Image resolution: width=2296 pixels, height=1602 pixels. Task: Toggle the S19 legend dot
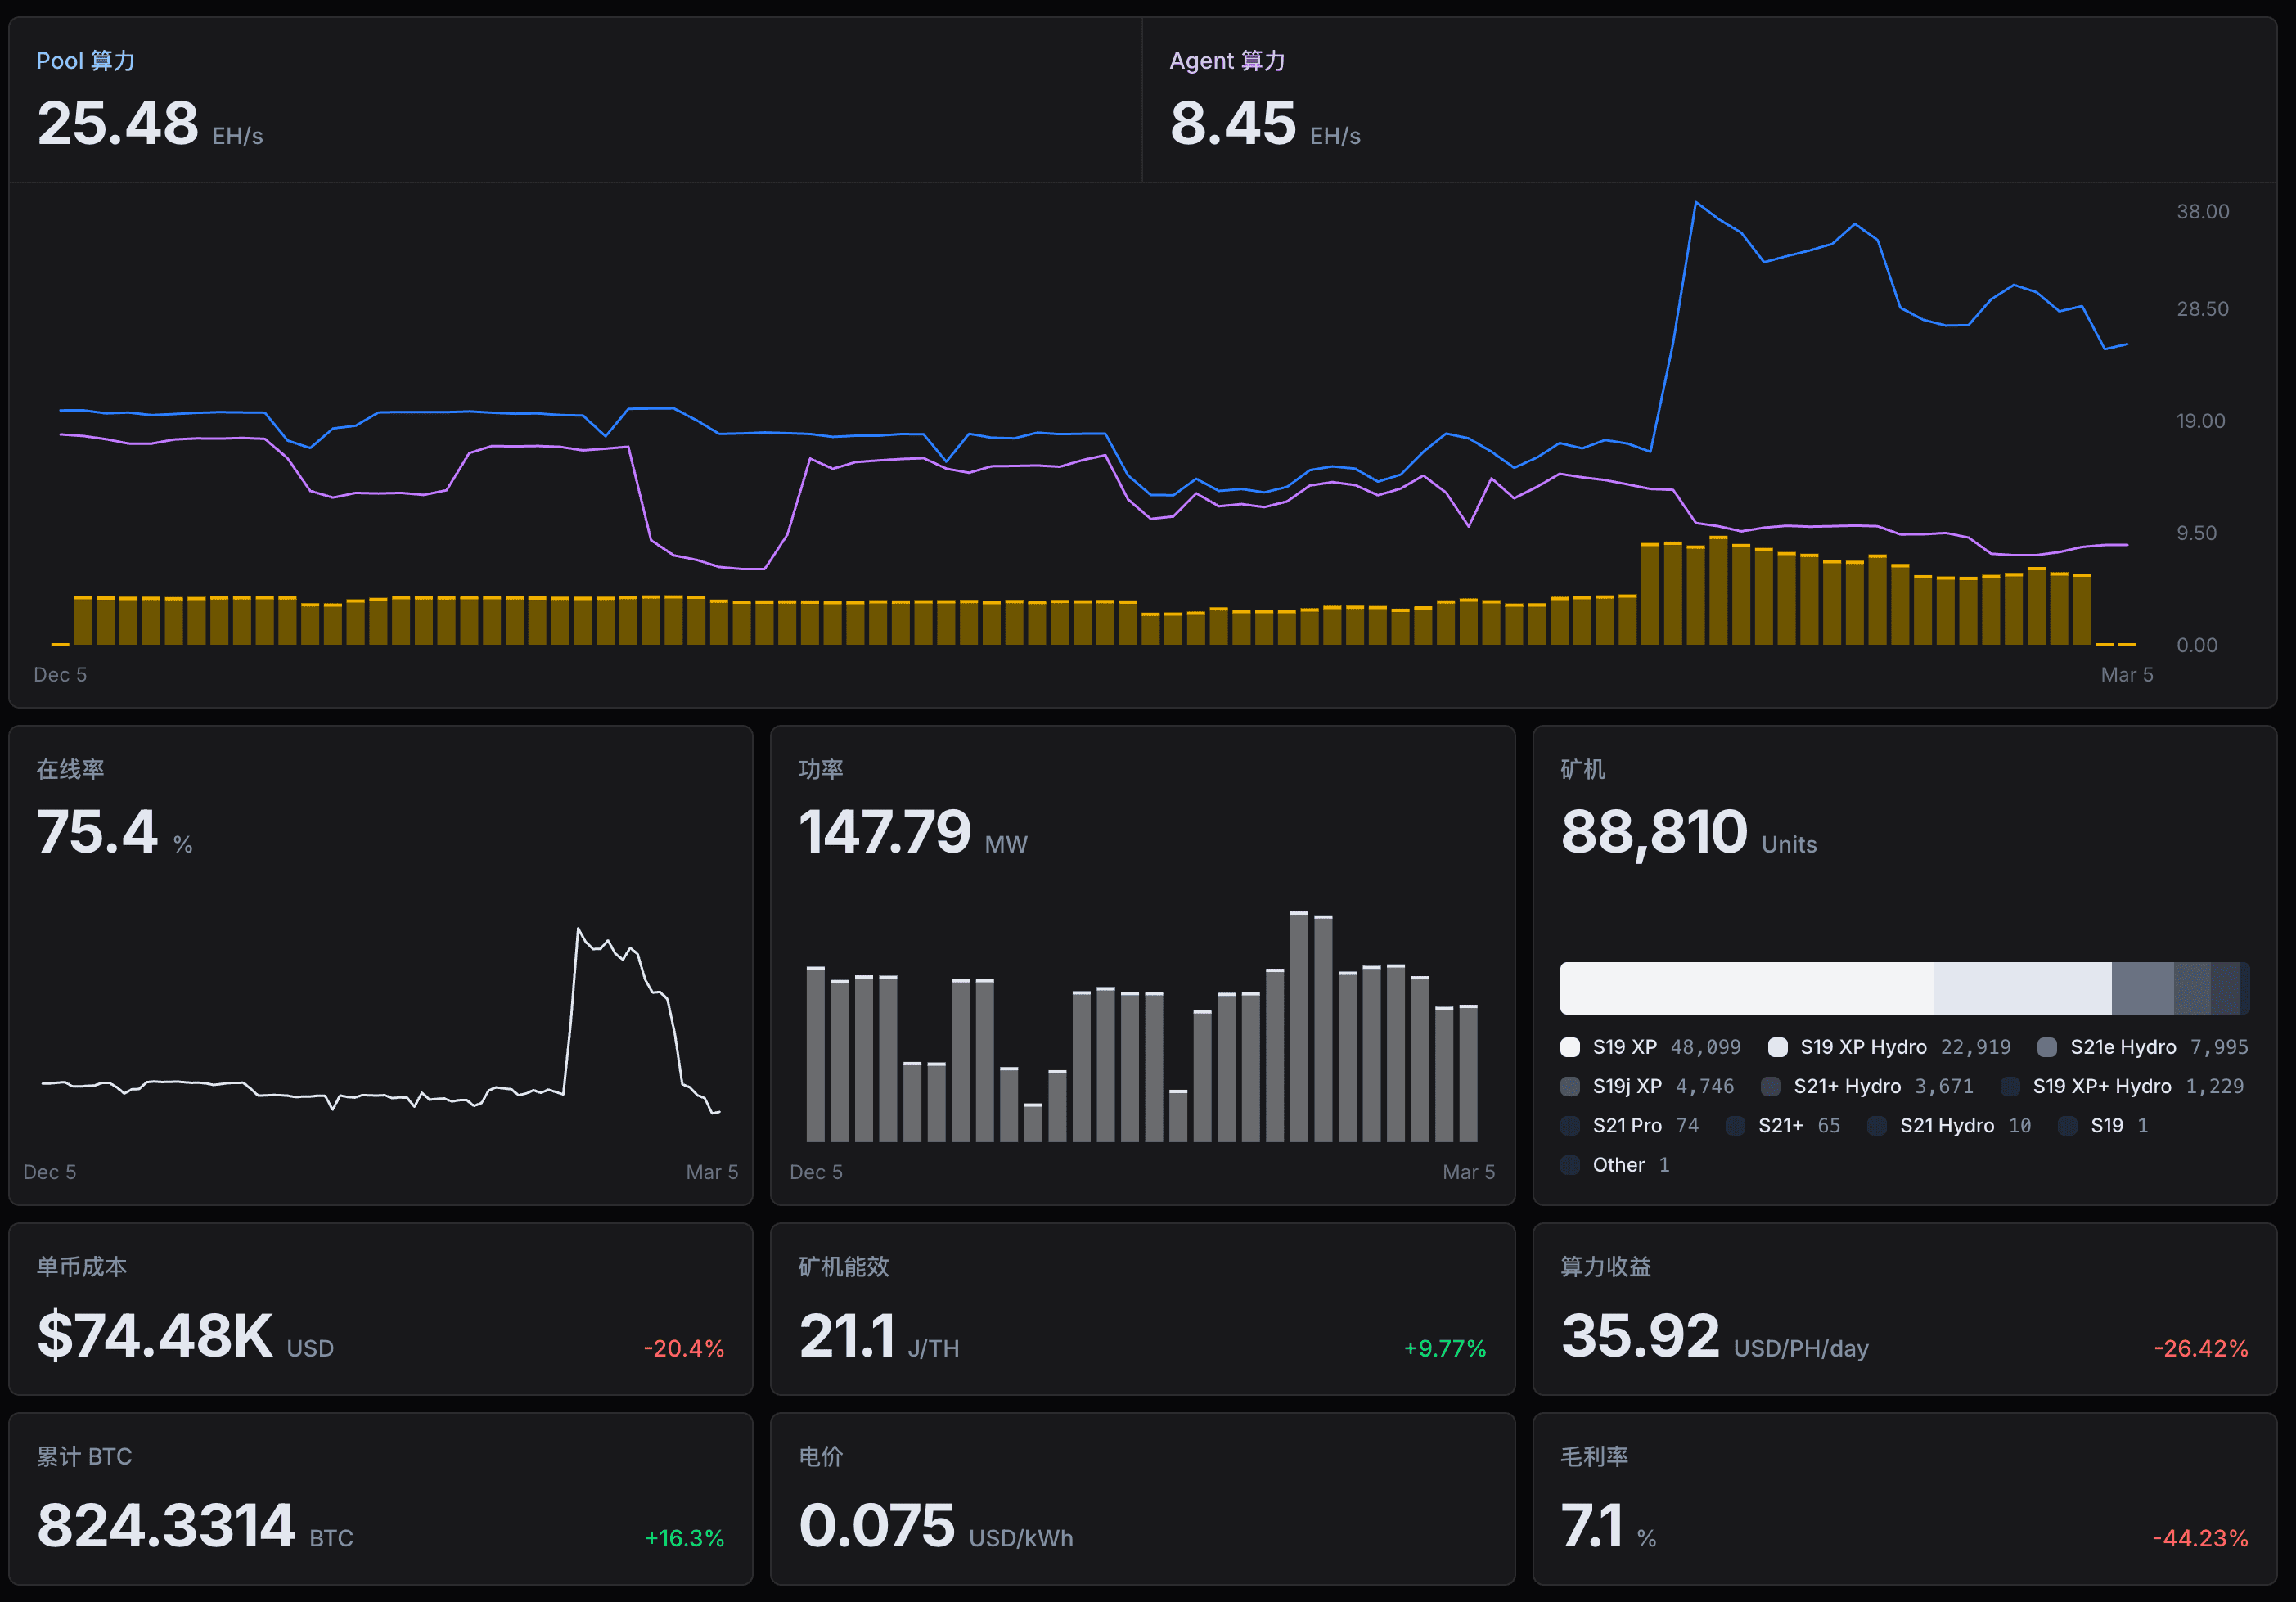tap(2067, 1125)
